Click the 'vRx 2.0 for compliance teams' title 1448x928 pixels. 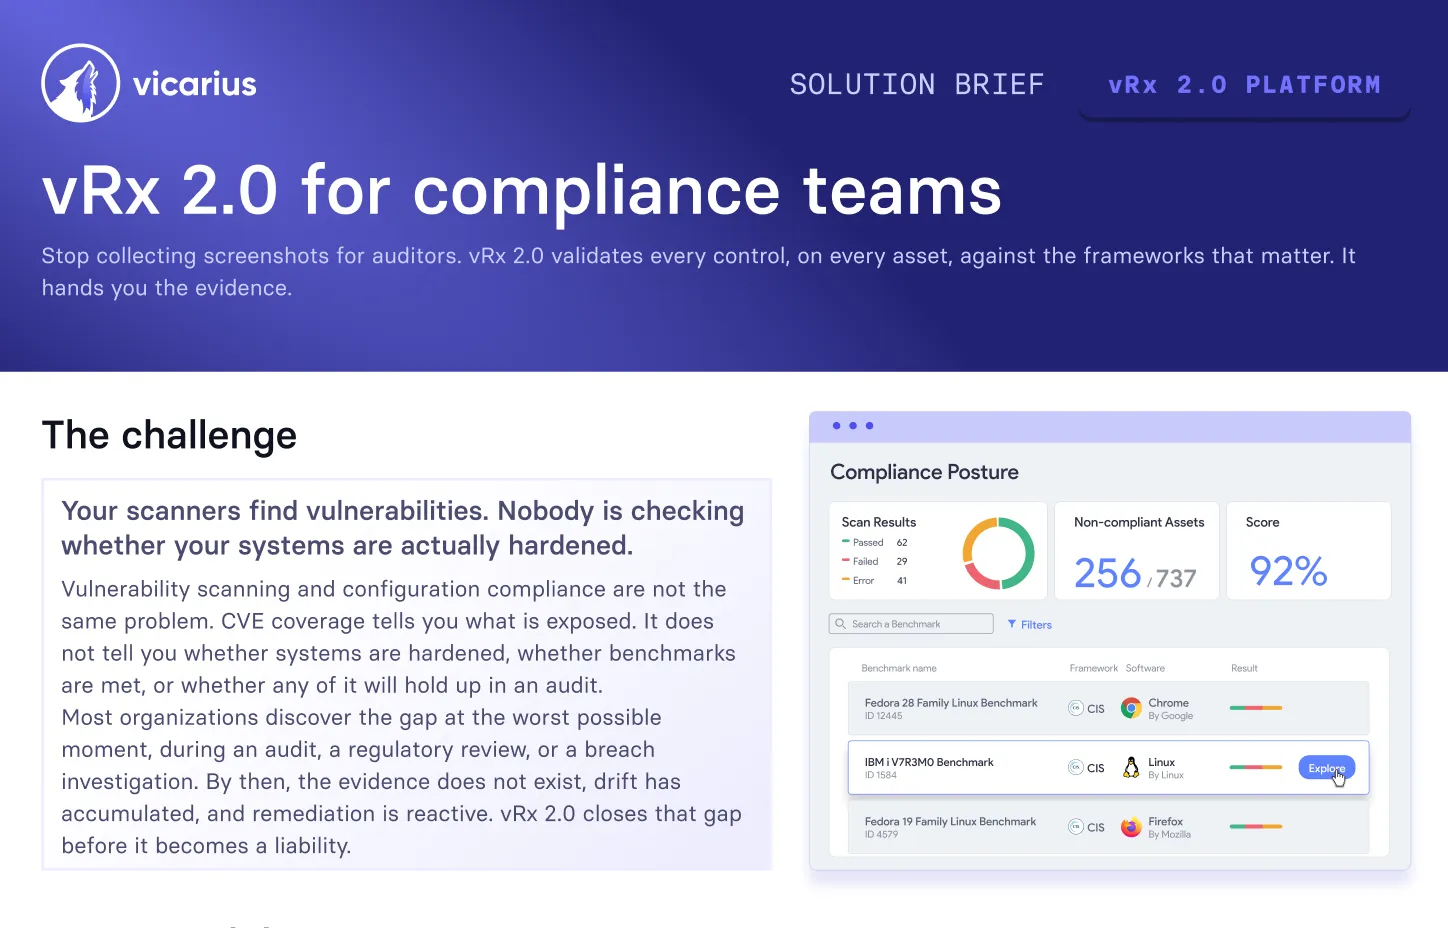(x=521, y=190)
